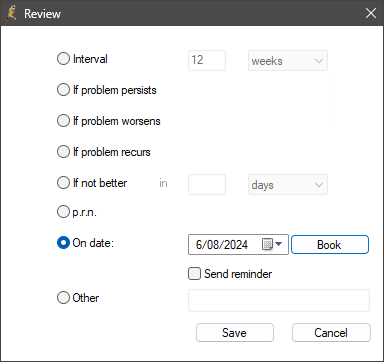
Task: Choose the If problem persists option
Action: pos(63,90)
